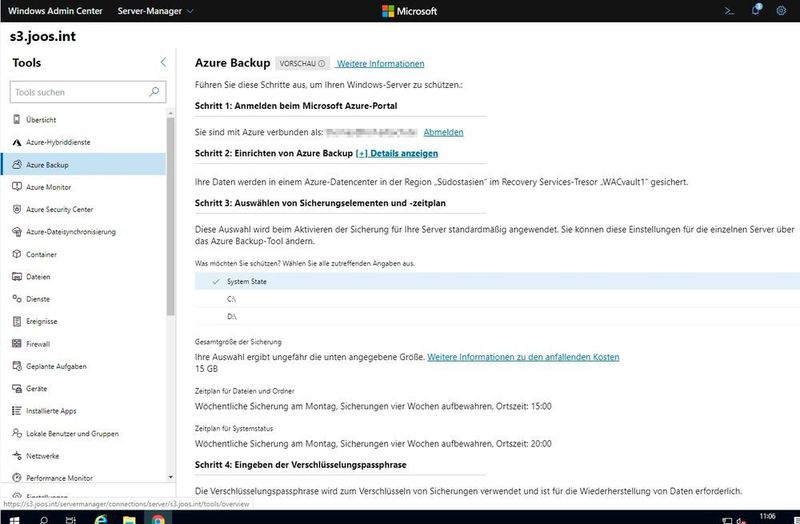Viewport: 800px width, 524px height.
Task: Select the C:\ drive for backup
Action: [x=497, y=299]
